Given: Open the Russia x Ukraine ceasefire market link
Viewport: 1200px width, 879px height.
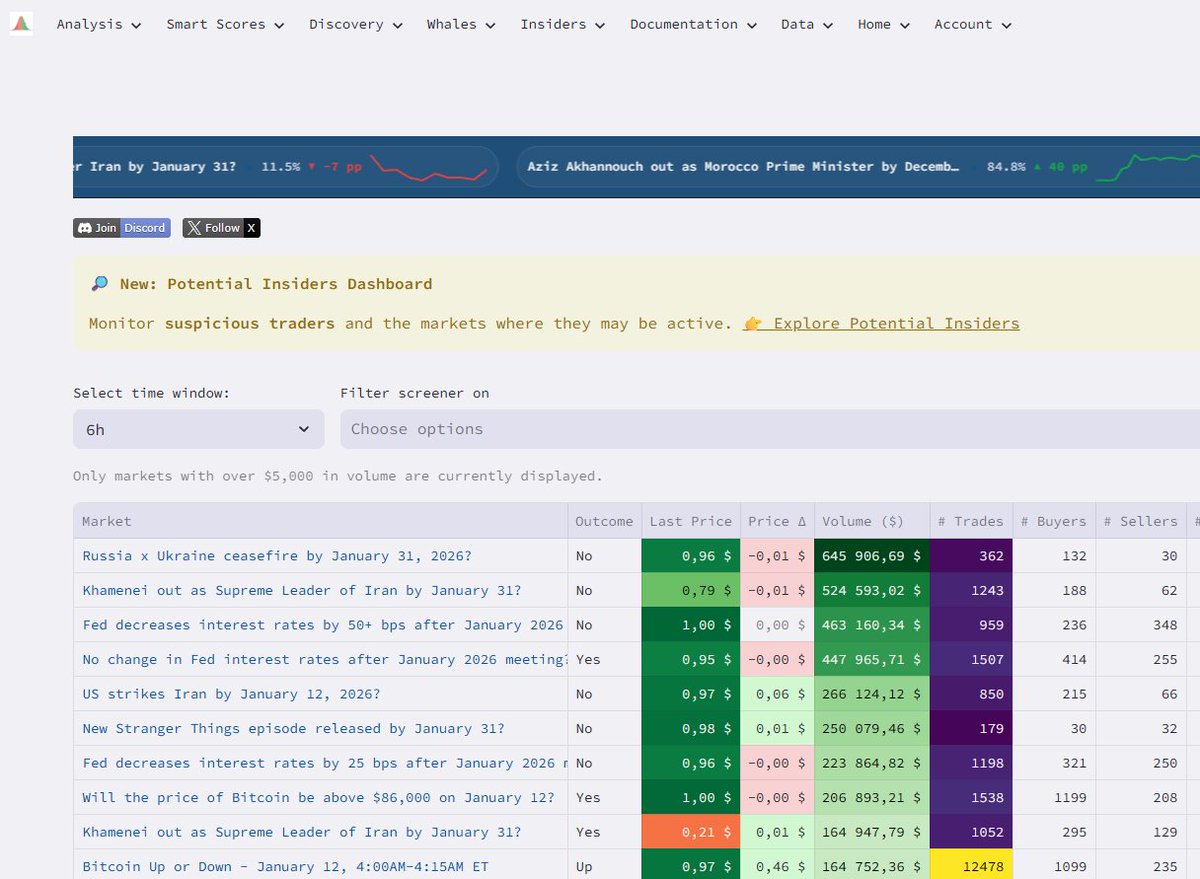Looking at the screenshot, I should (x=276, y=555).
